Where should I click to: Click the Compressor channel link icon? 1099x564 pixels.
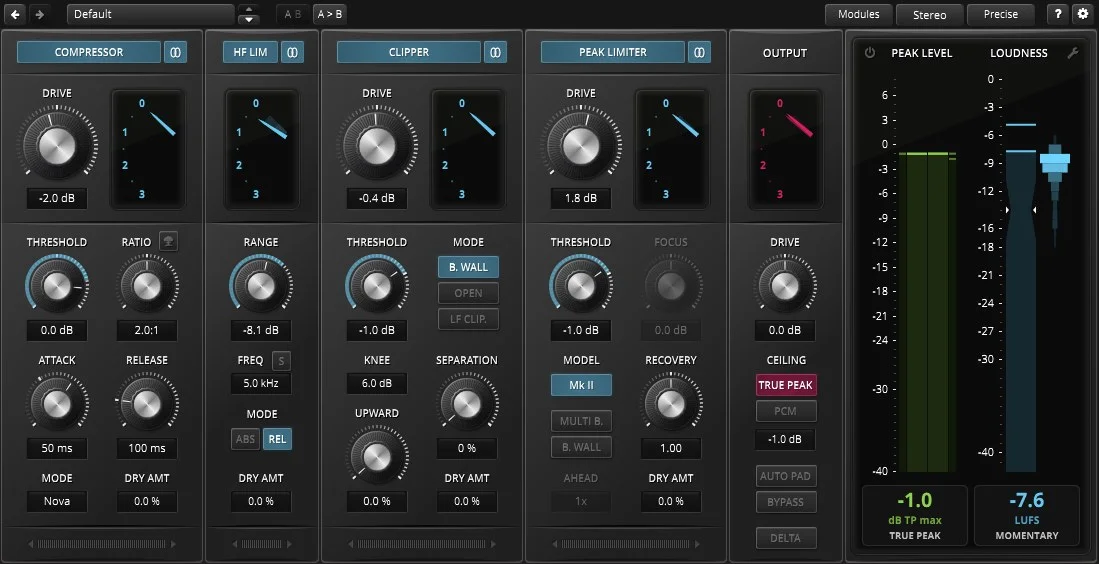tap(176, 52)
